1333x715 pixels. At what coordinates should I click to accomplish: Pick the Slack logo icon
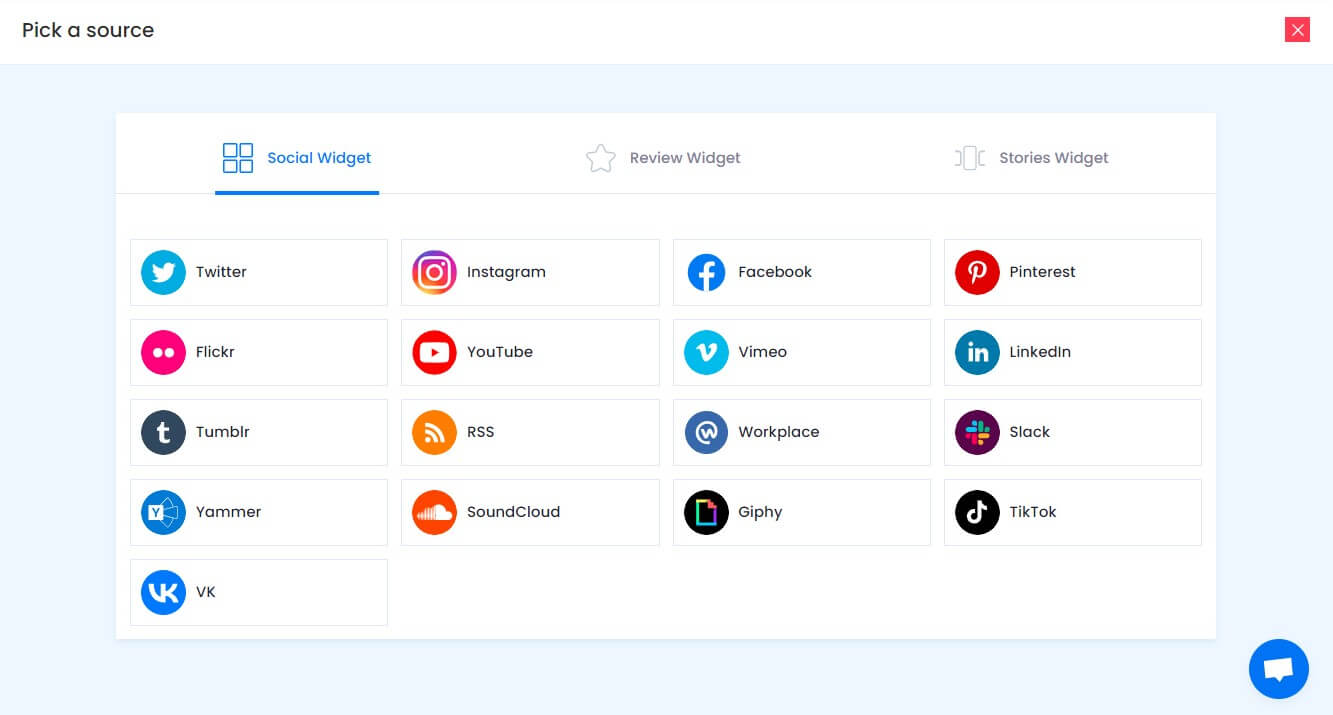(x=977, y=432)
